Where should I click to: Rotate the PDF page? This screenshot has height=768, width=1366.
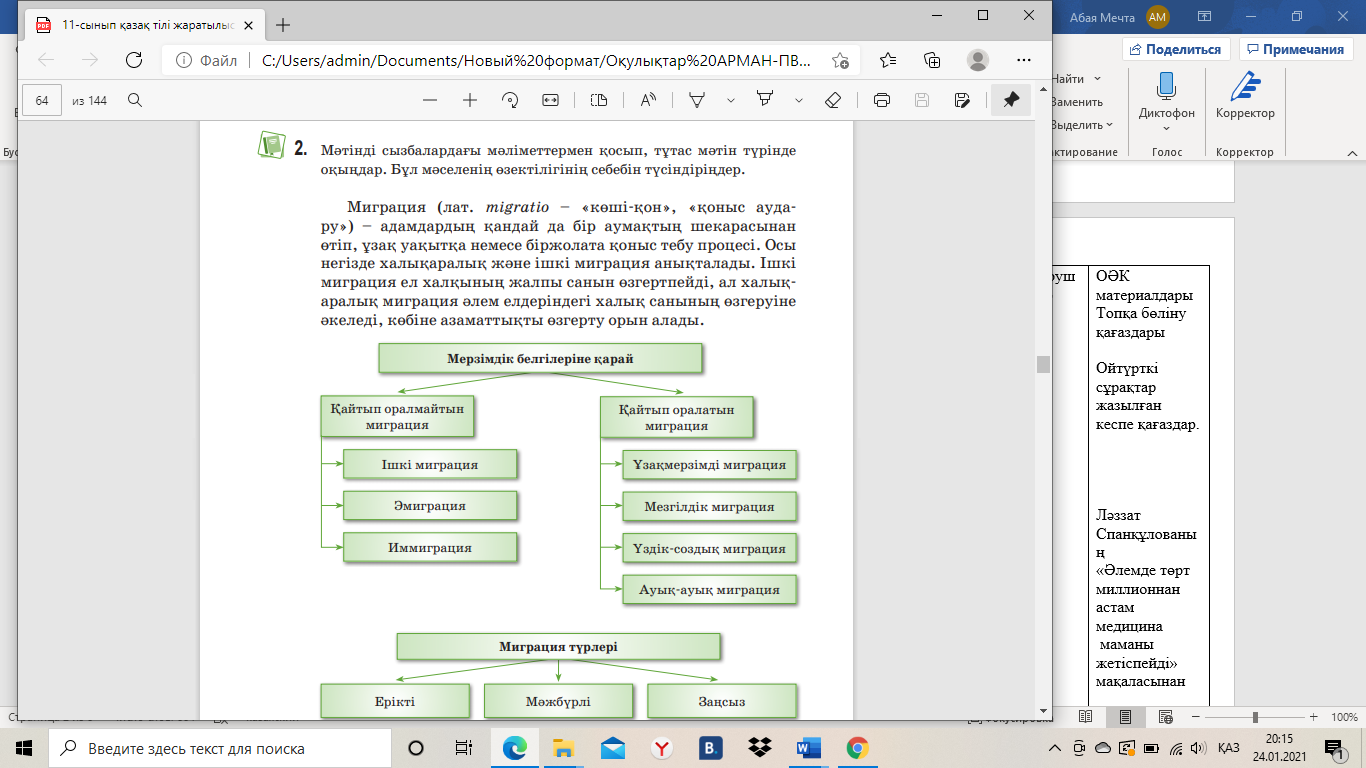point(510,100)
